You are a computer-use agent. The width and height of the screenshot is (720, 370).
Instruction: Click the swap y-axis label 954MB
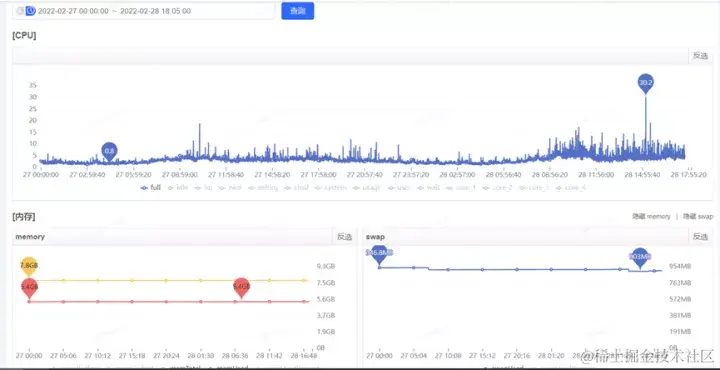tap(680, 266)
